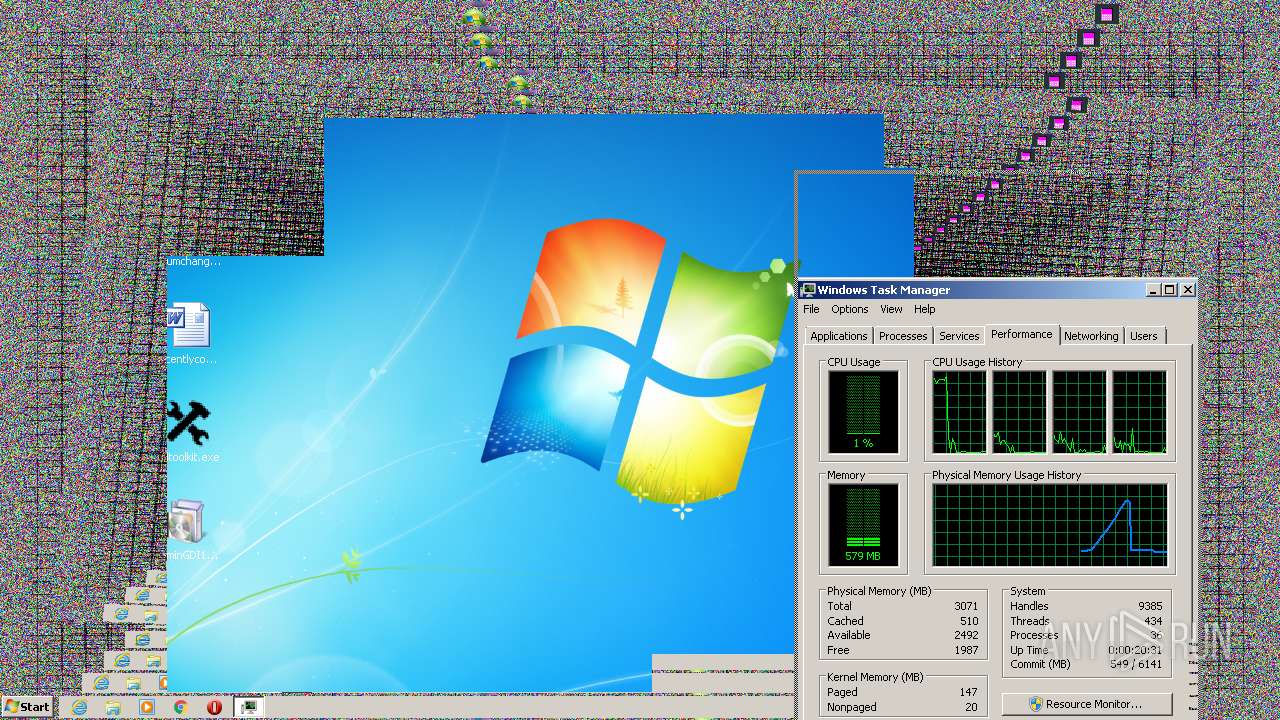The image size is (1280, 720).
Task: Click the Threads value 434
Action: coord(1153,621)
